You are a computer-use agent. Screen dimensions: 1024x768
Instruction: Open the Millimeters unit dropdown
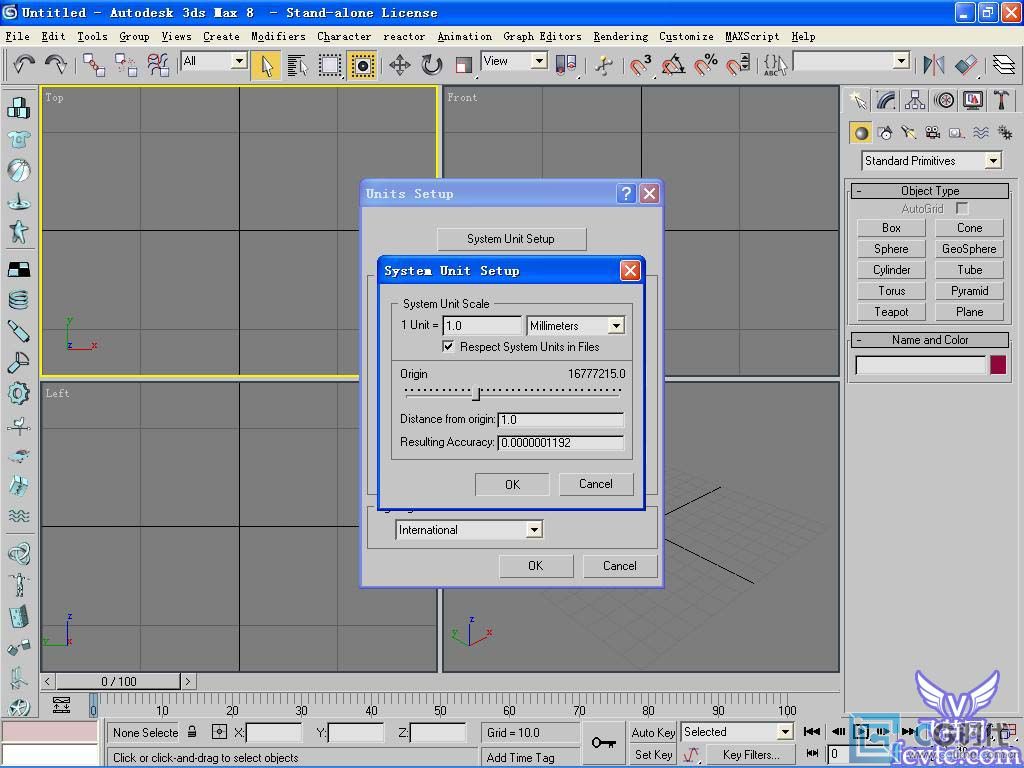tap(616, 325)
